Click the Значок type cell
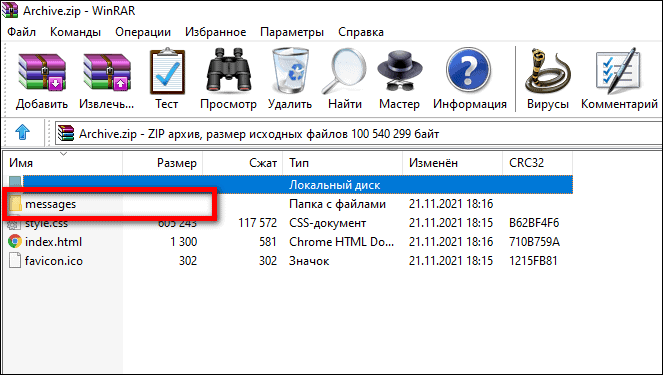This screenshot has height=375, width=663. pos(309,261)
